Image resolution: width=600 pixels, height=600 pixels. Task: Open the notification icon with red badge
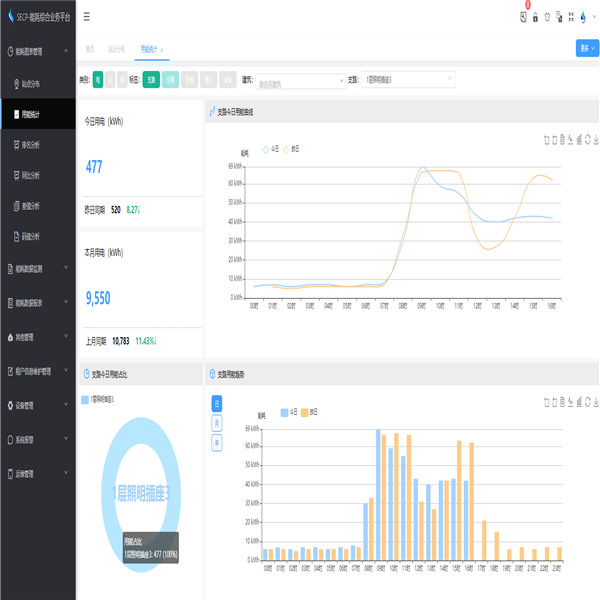tap(523, 16)
